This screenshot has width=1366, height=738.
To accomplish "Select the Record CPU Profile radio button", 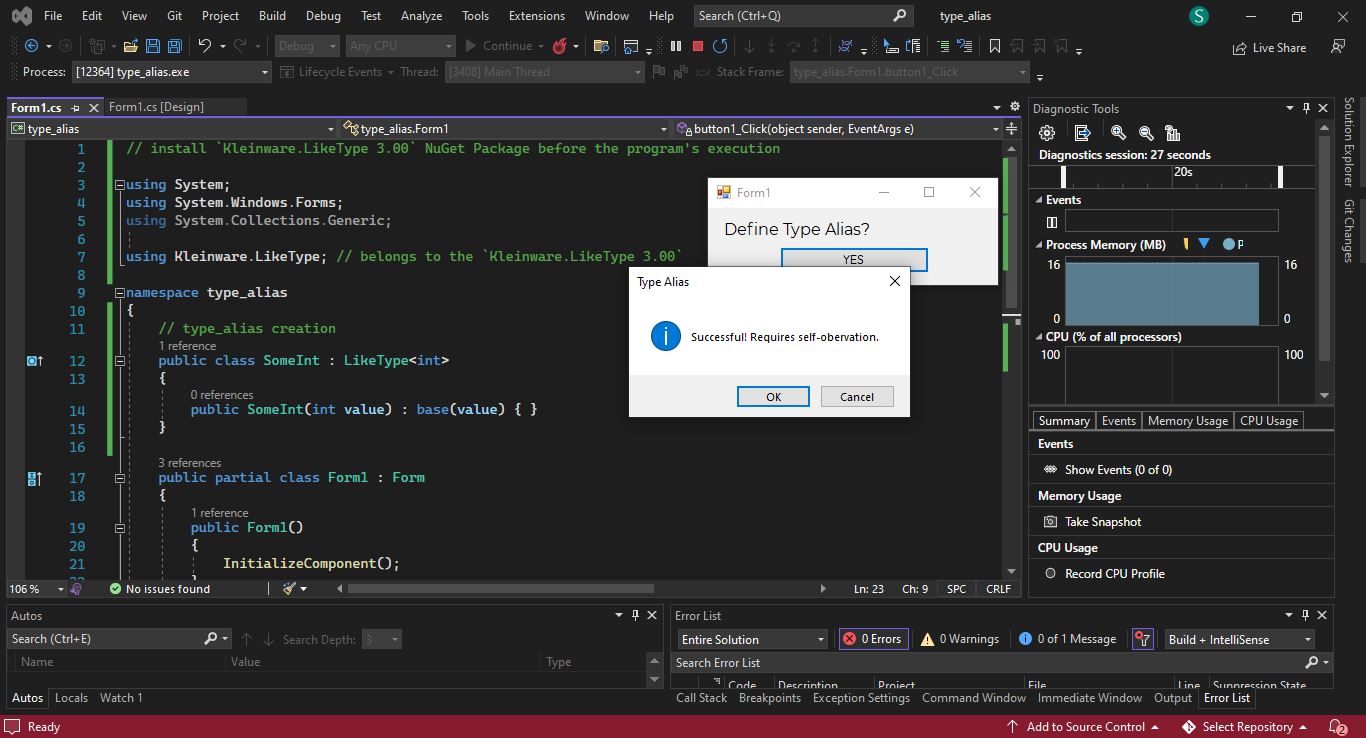I will point(1050,574).
